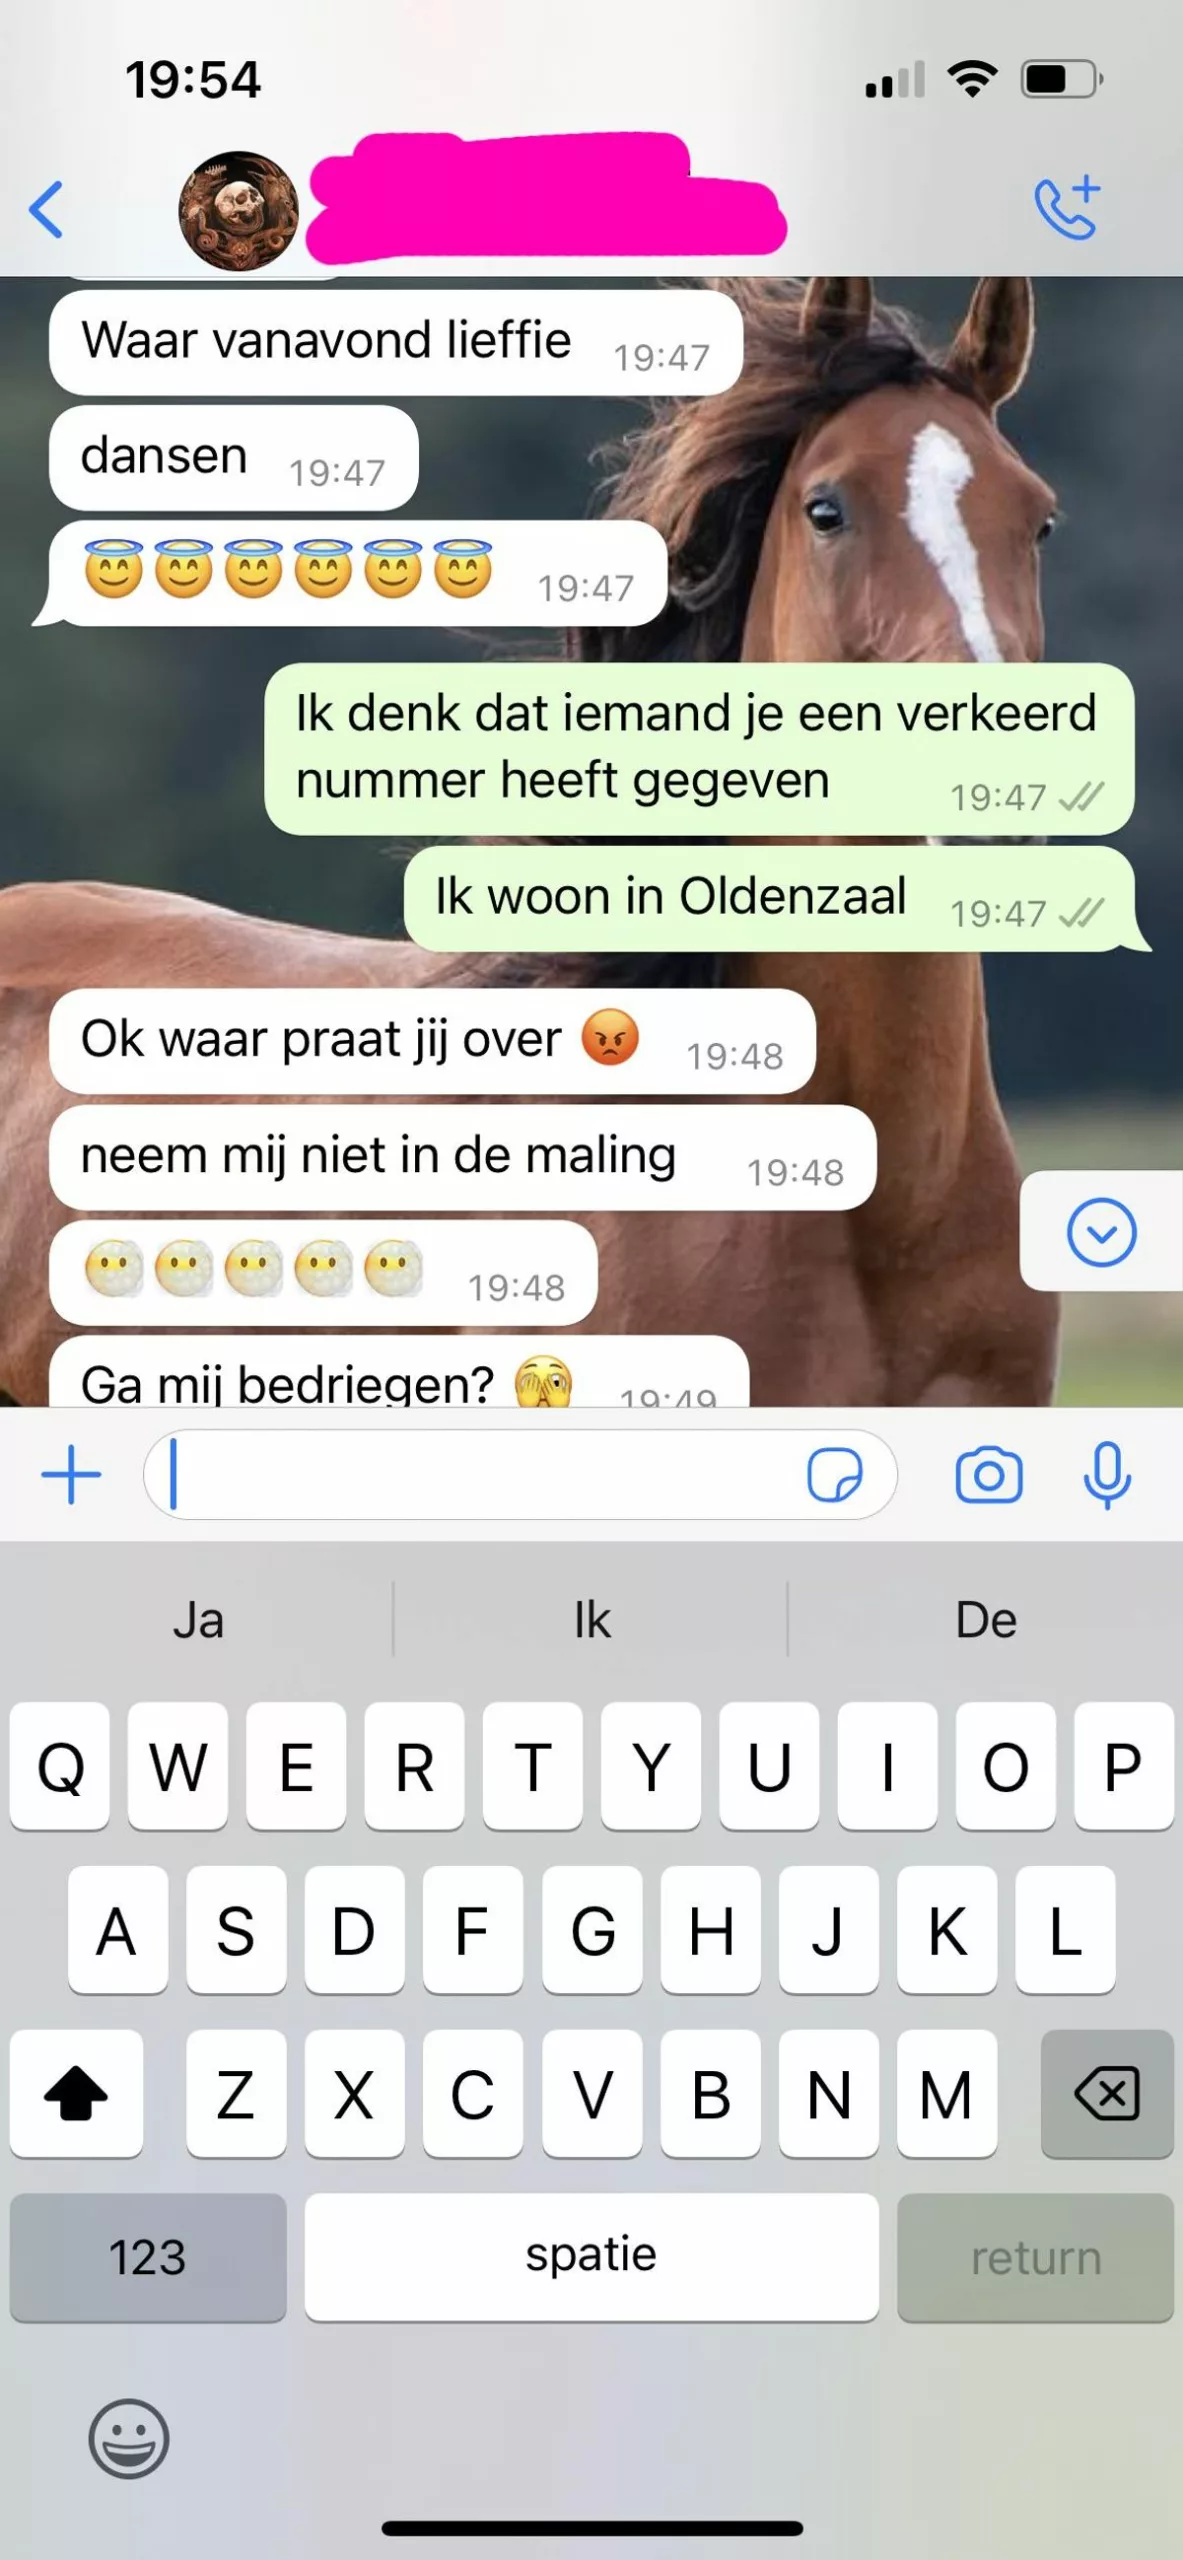The height and width of the screenshot is (2560, 1183).
Task: Start a call with the phone-plus icon
Action: point(1067,208)
